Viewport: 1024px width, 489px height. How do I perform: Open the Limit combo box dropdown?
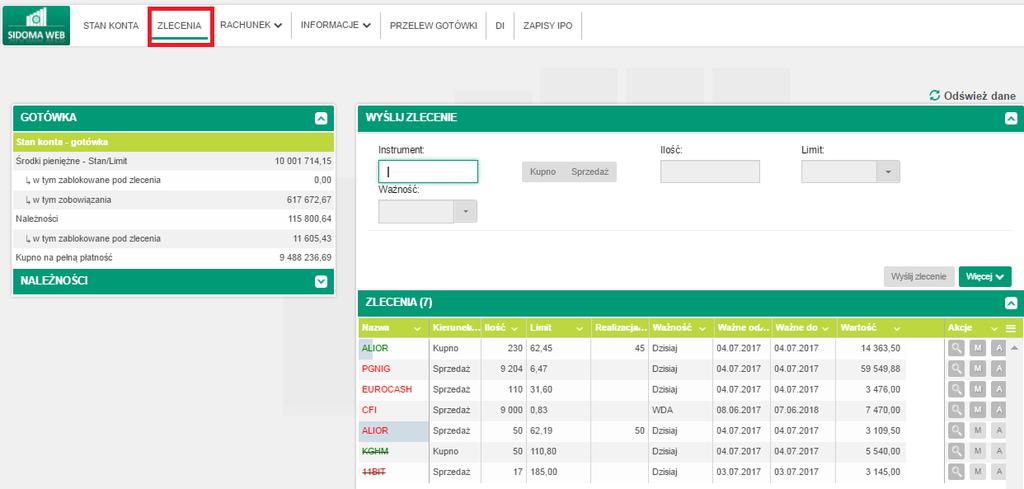(888, 172)
